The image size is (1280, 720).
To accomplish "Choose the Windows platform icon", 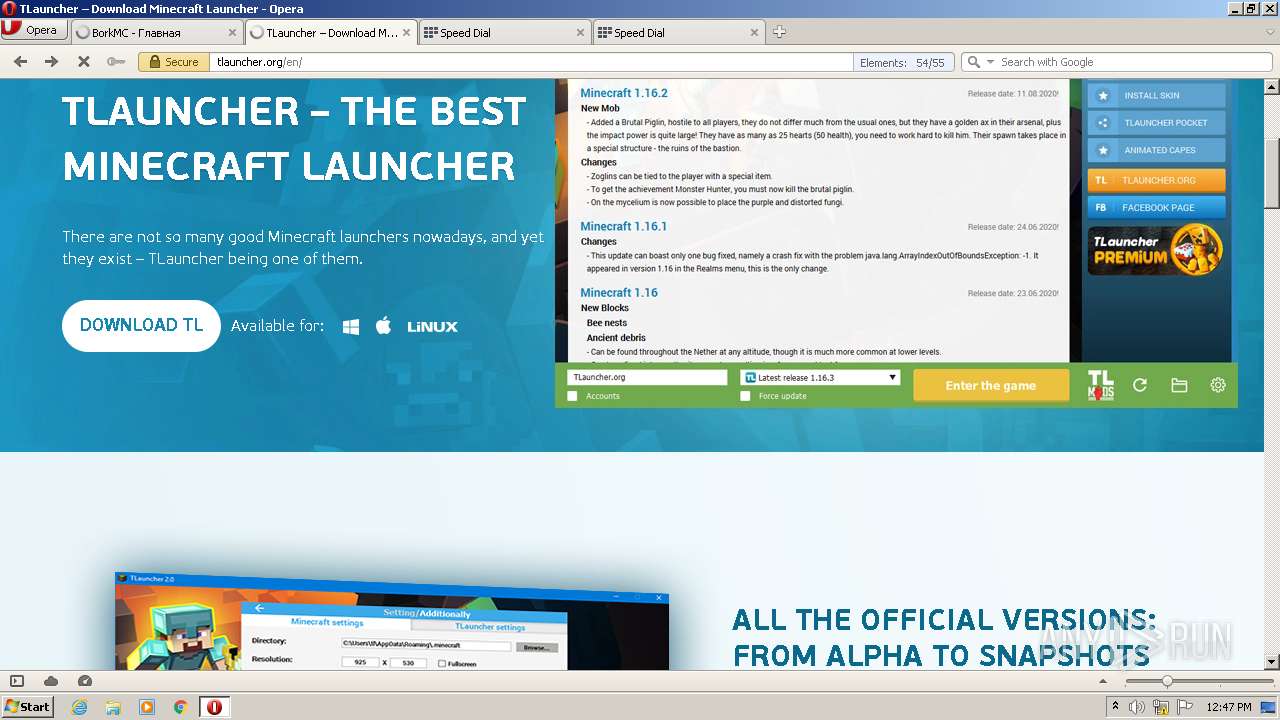I will [x=351, y=326].
